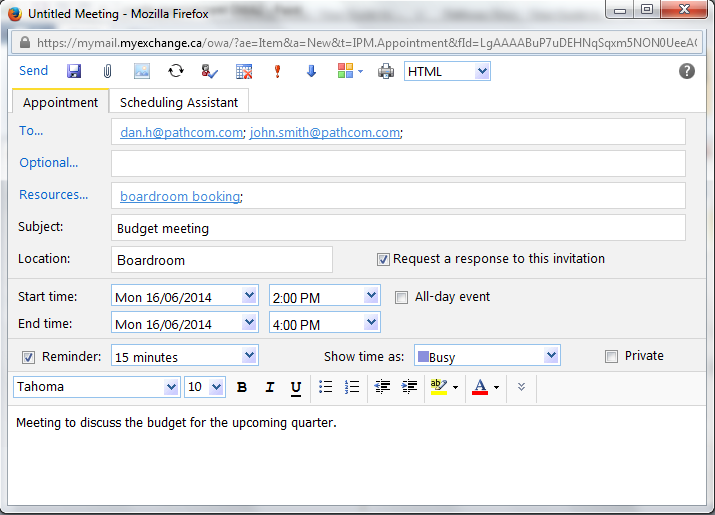Open the highlight color picker arrow
Viewport: 715px width, 515px height.
(x=456, y=388)
